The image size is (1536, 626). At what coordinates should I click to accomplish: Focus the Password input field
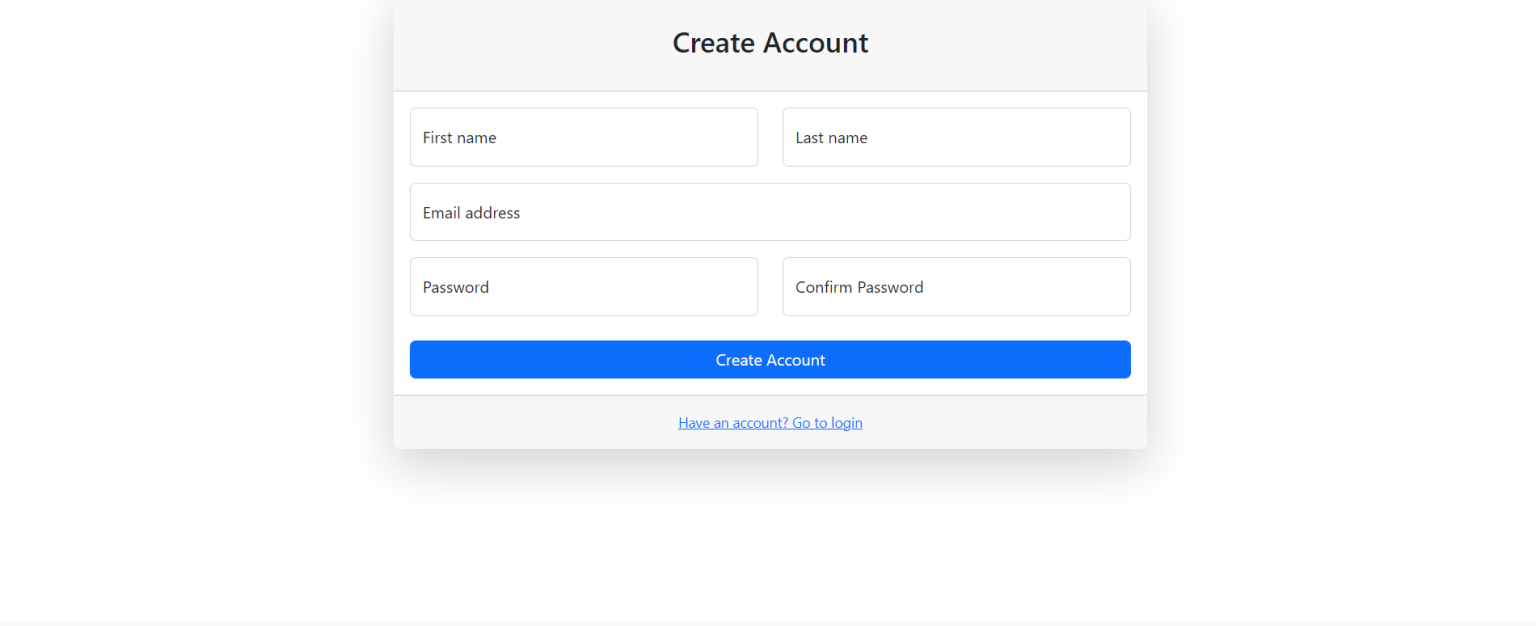(x=584, y=286)
